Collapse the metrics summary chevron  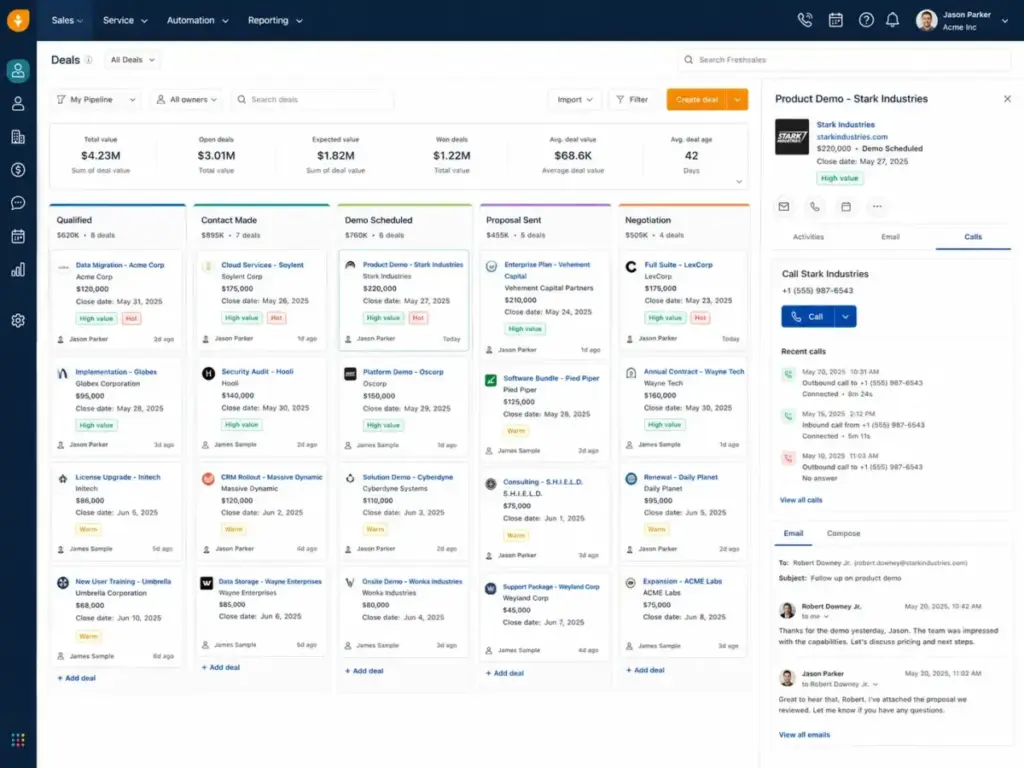coord(739,182)
